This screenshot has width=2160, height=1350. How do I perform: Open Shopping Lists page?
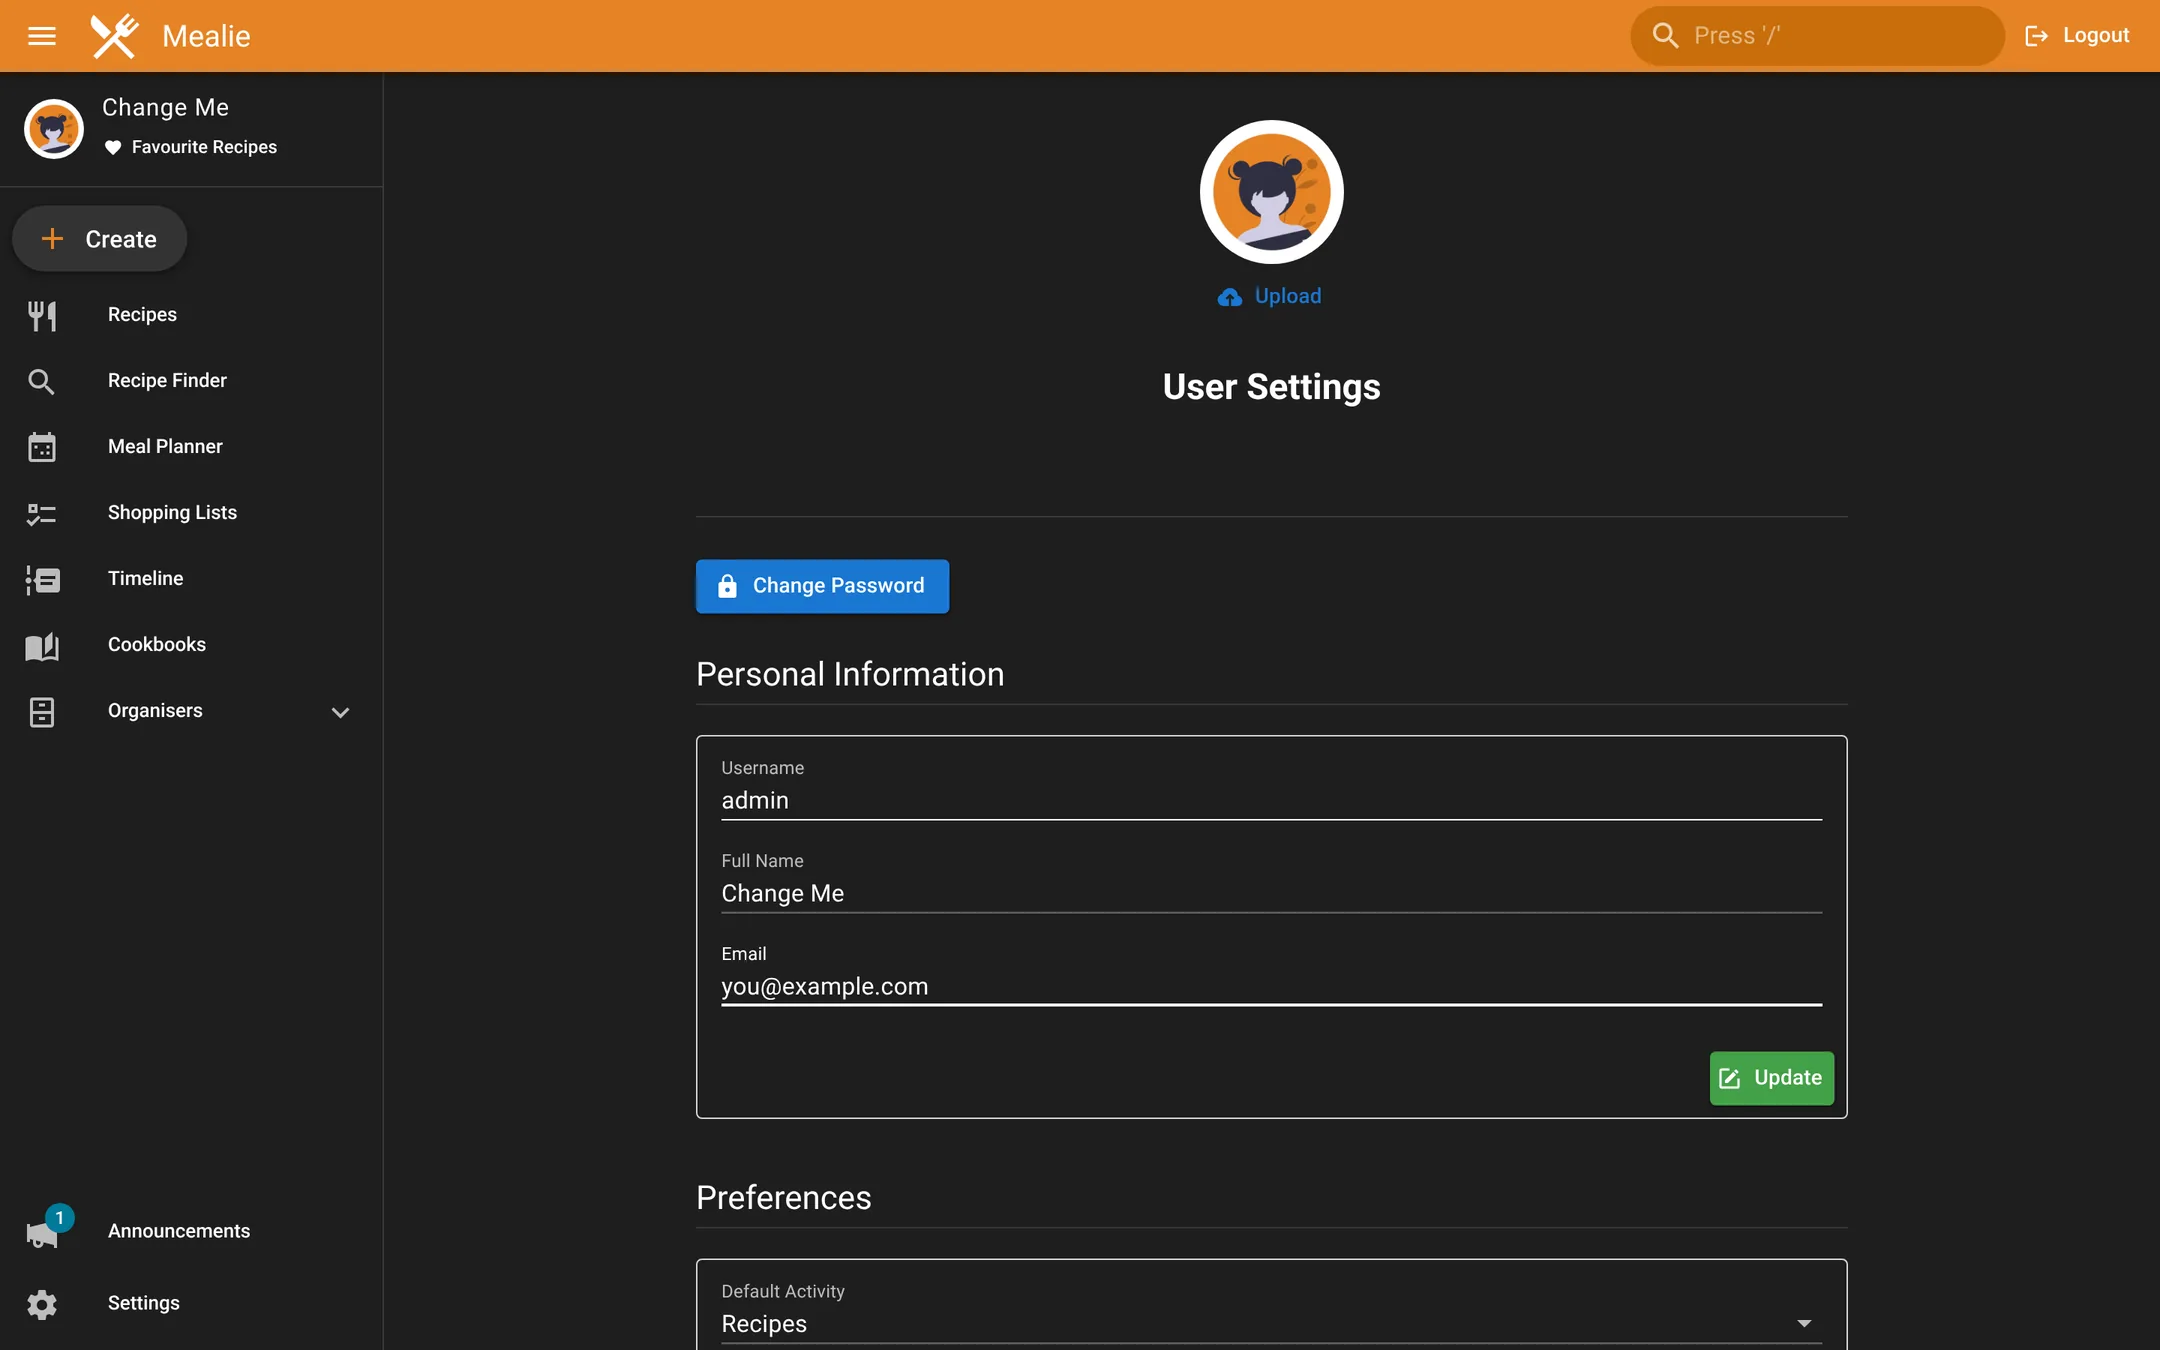click(x=172, y=512)
